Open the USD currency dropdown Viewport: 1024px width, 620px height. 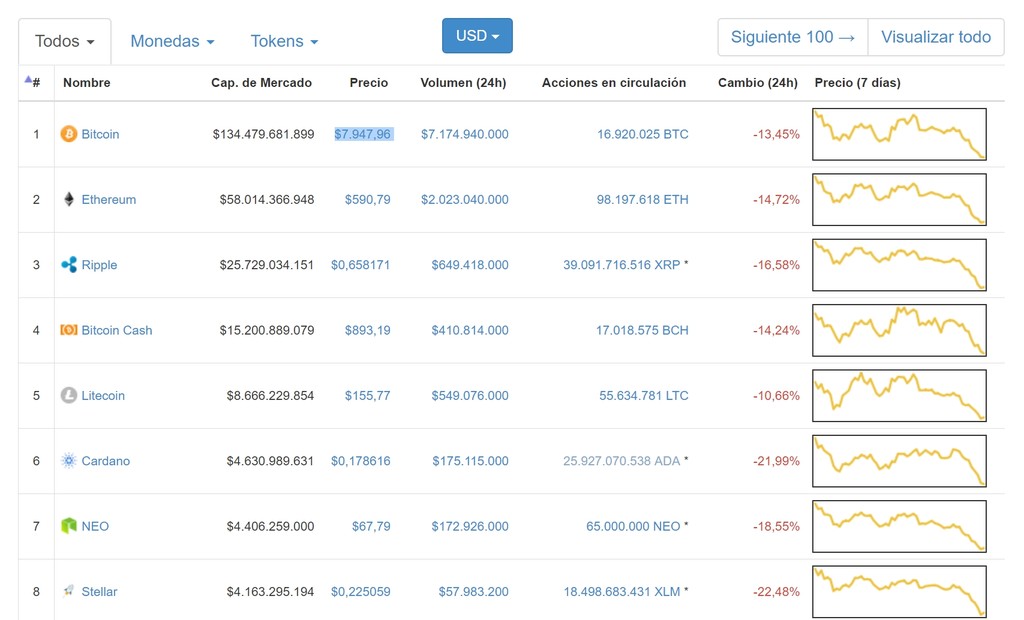pyautogui.click(x=477, y=36)
